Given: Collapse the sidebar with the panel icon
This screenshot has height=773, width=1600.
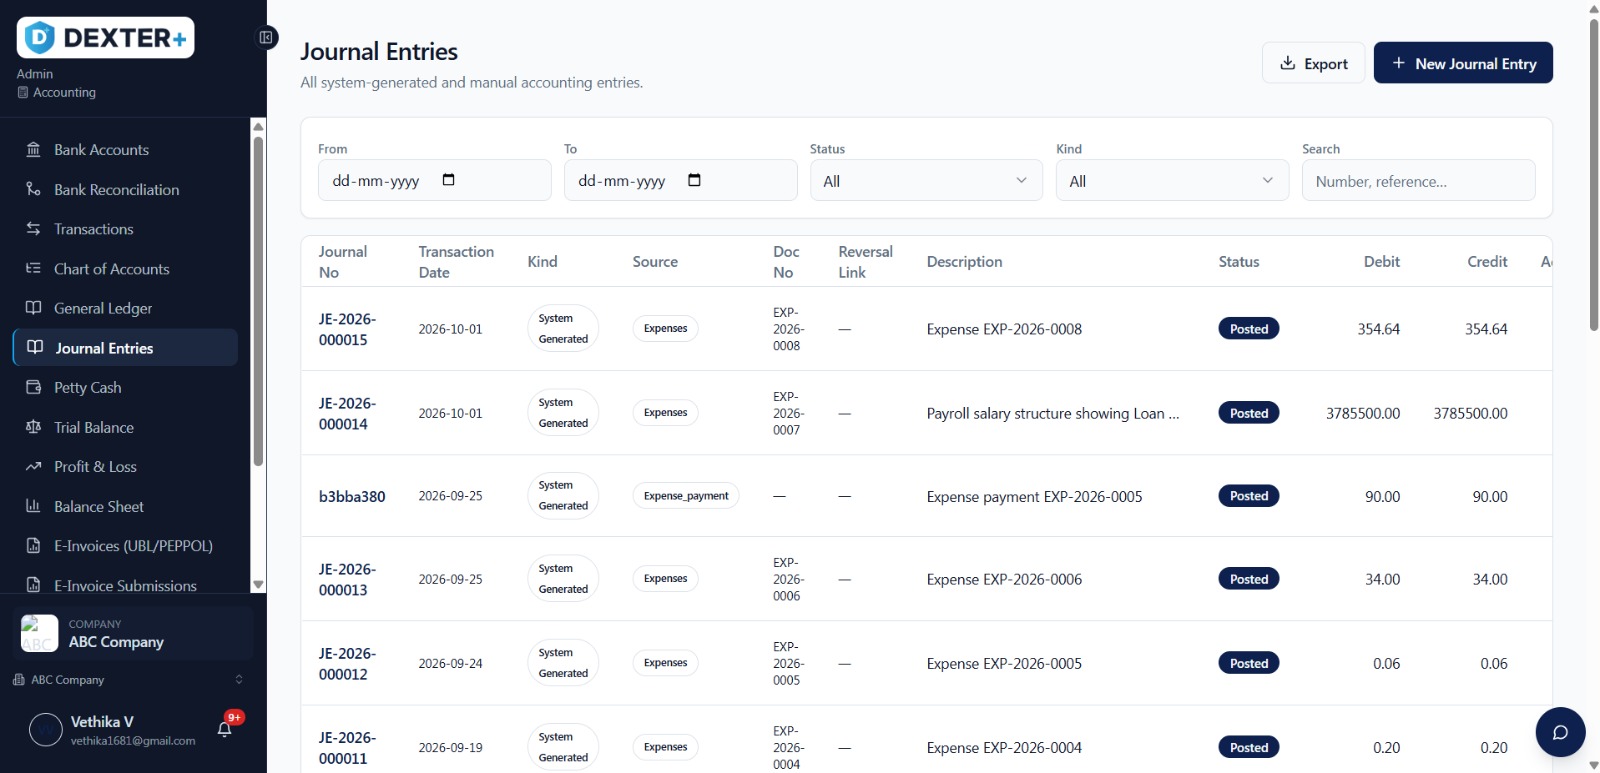Looking at the screenshot, I should 266,38.
